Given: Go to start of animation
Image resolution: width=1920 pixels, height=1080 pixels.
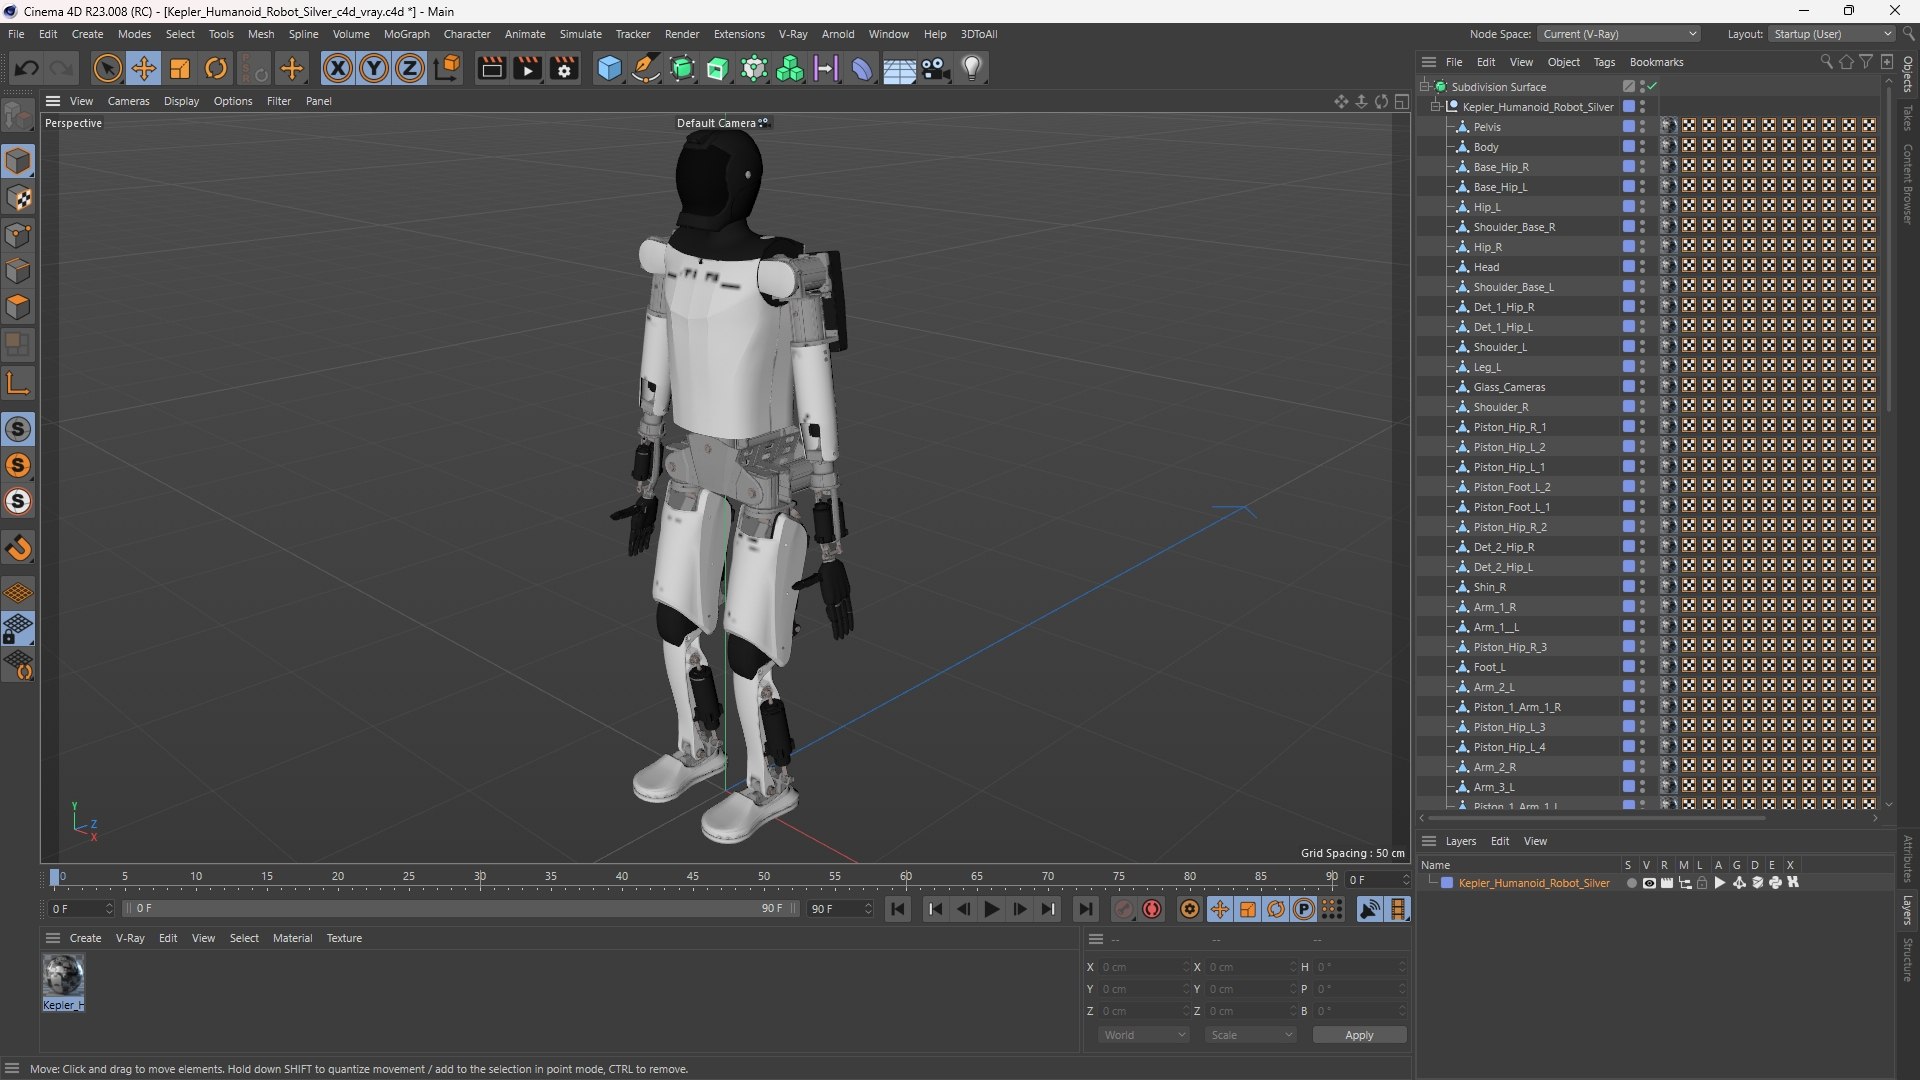Looking at the screenshot, I should pyautogui.click(x=898, y=909).
